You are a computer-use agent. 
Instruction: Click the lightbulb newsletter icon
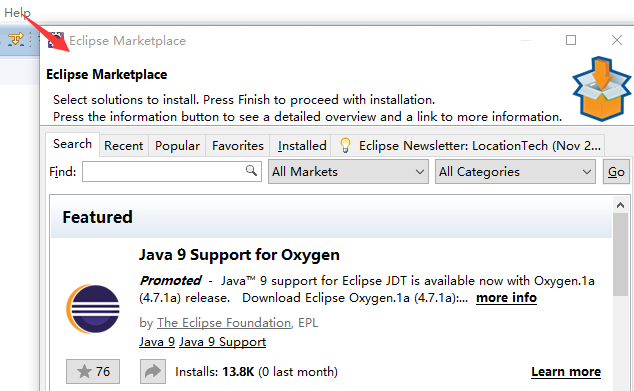(x=345, y=145)
